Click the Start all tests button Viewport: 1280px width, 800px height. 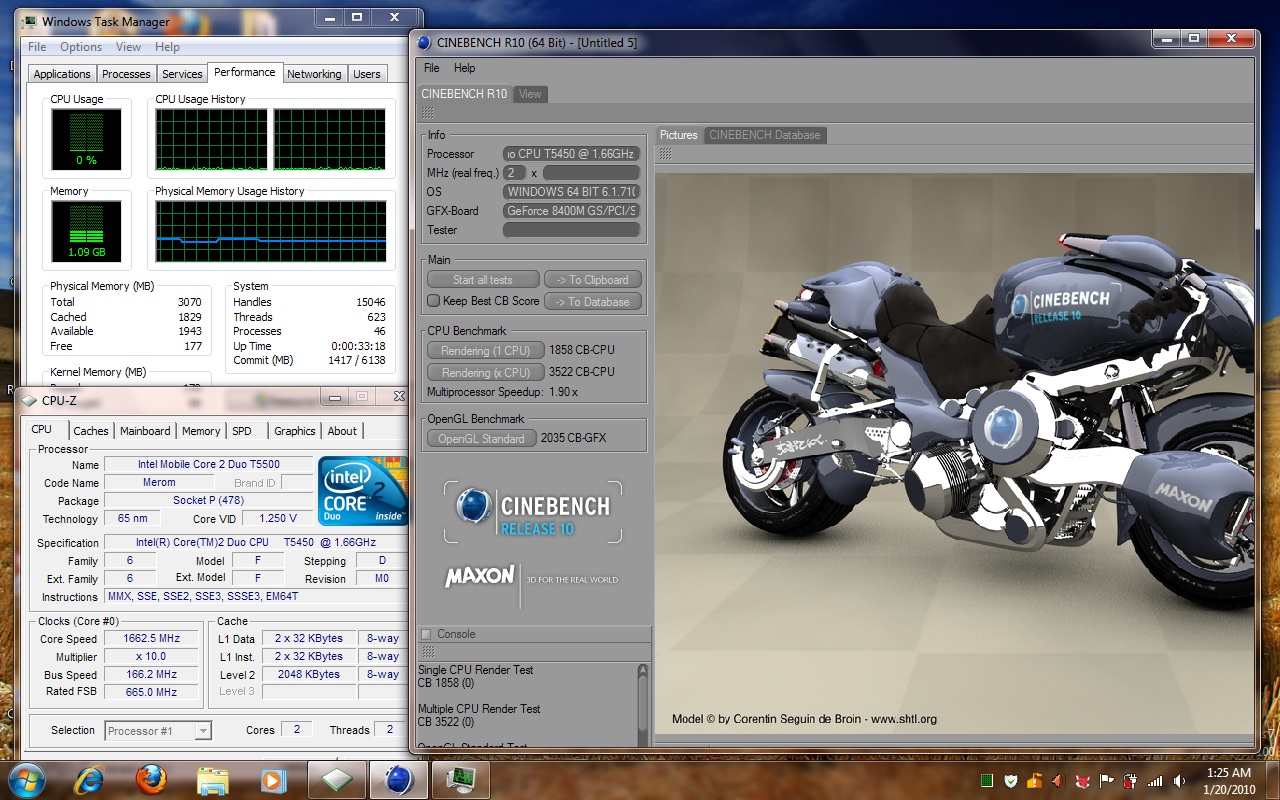tap(483, 280)
